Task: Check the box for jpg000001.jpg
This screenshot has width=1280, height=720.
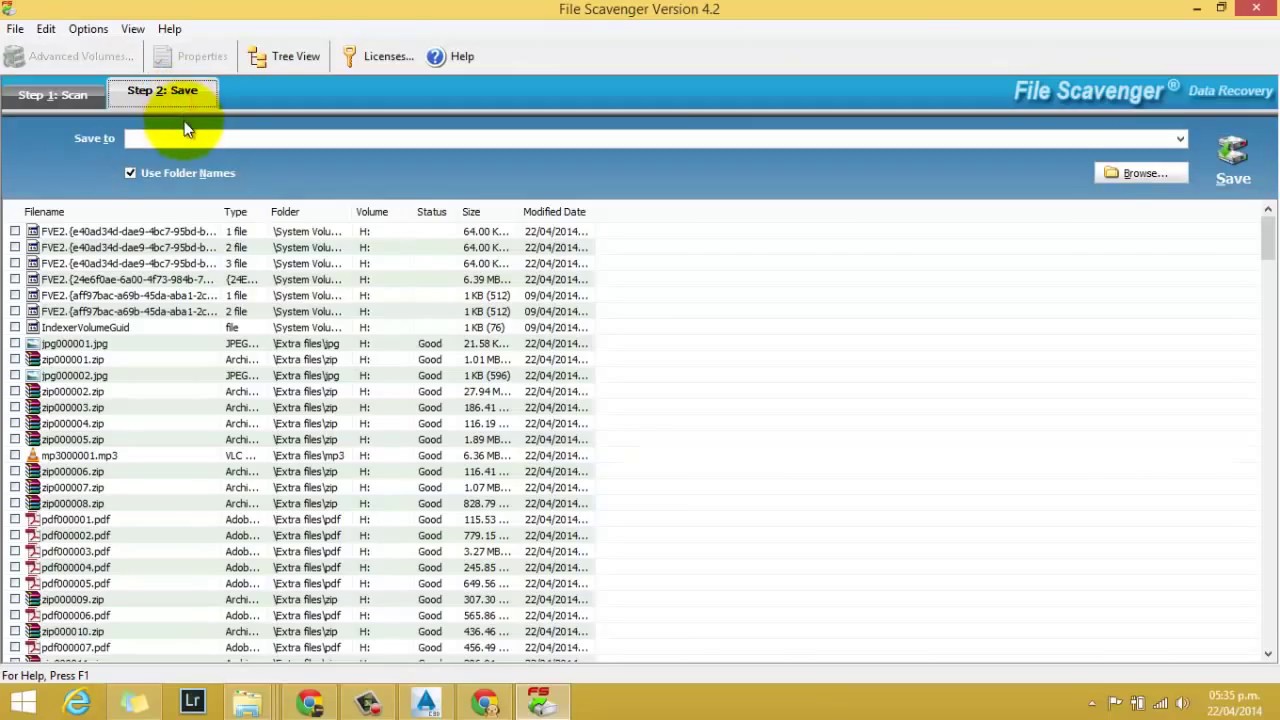Action: tap(15, 344)
